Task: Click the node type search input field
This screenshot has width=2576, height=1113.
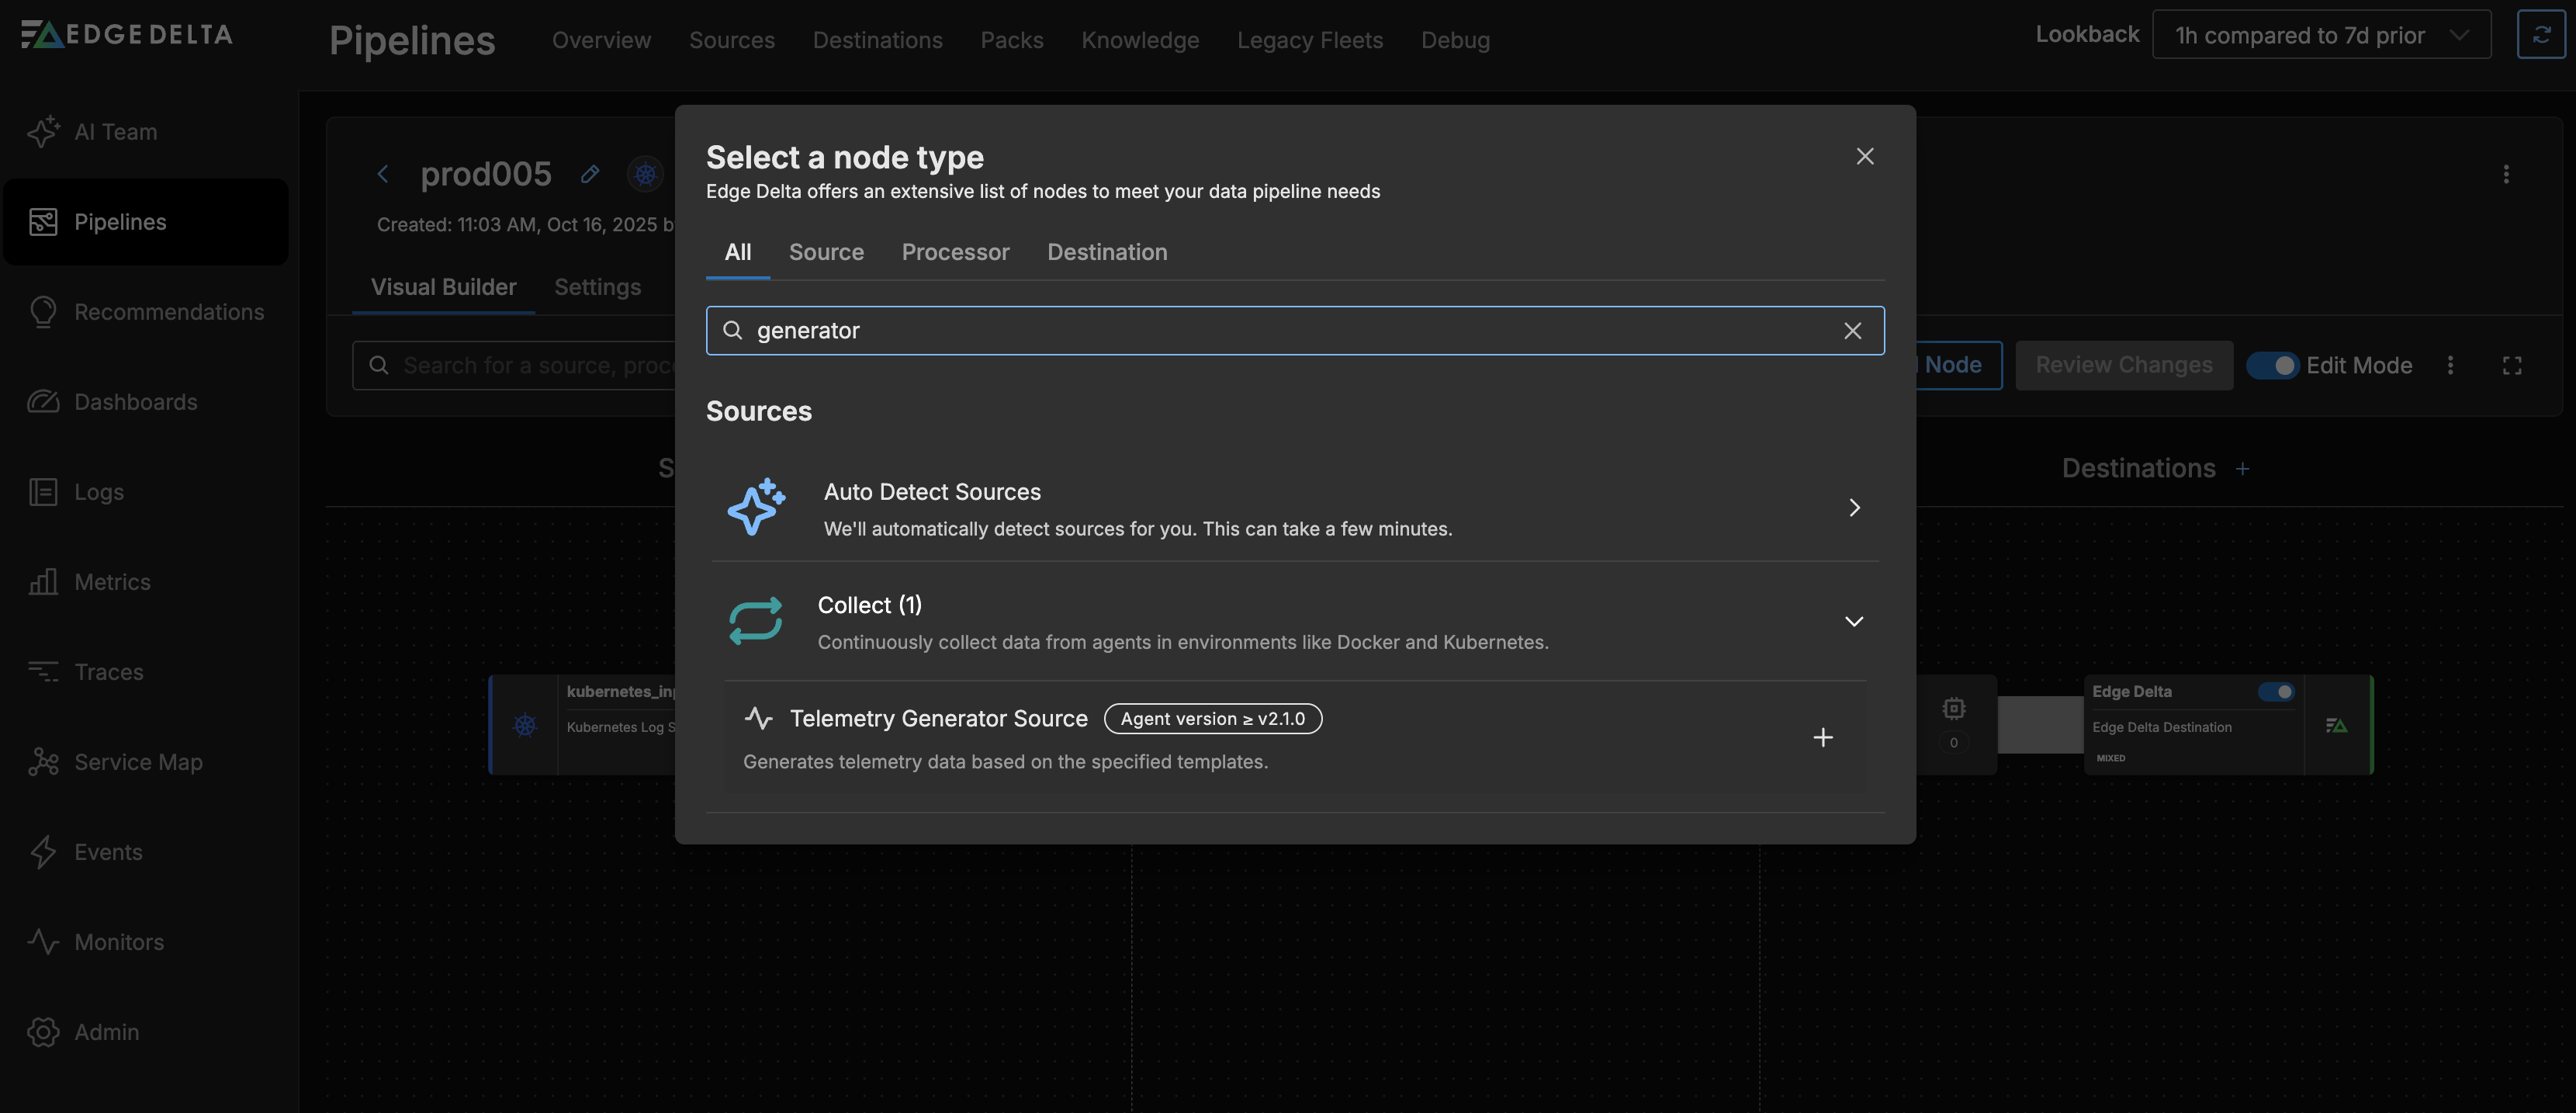Action: [1290, 331]
